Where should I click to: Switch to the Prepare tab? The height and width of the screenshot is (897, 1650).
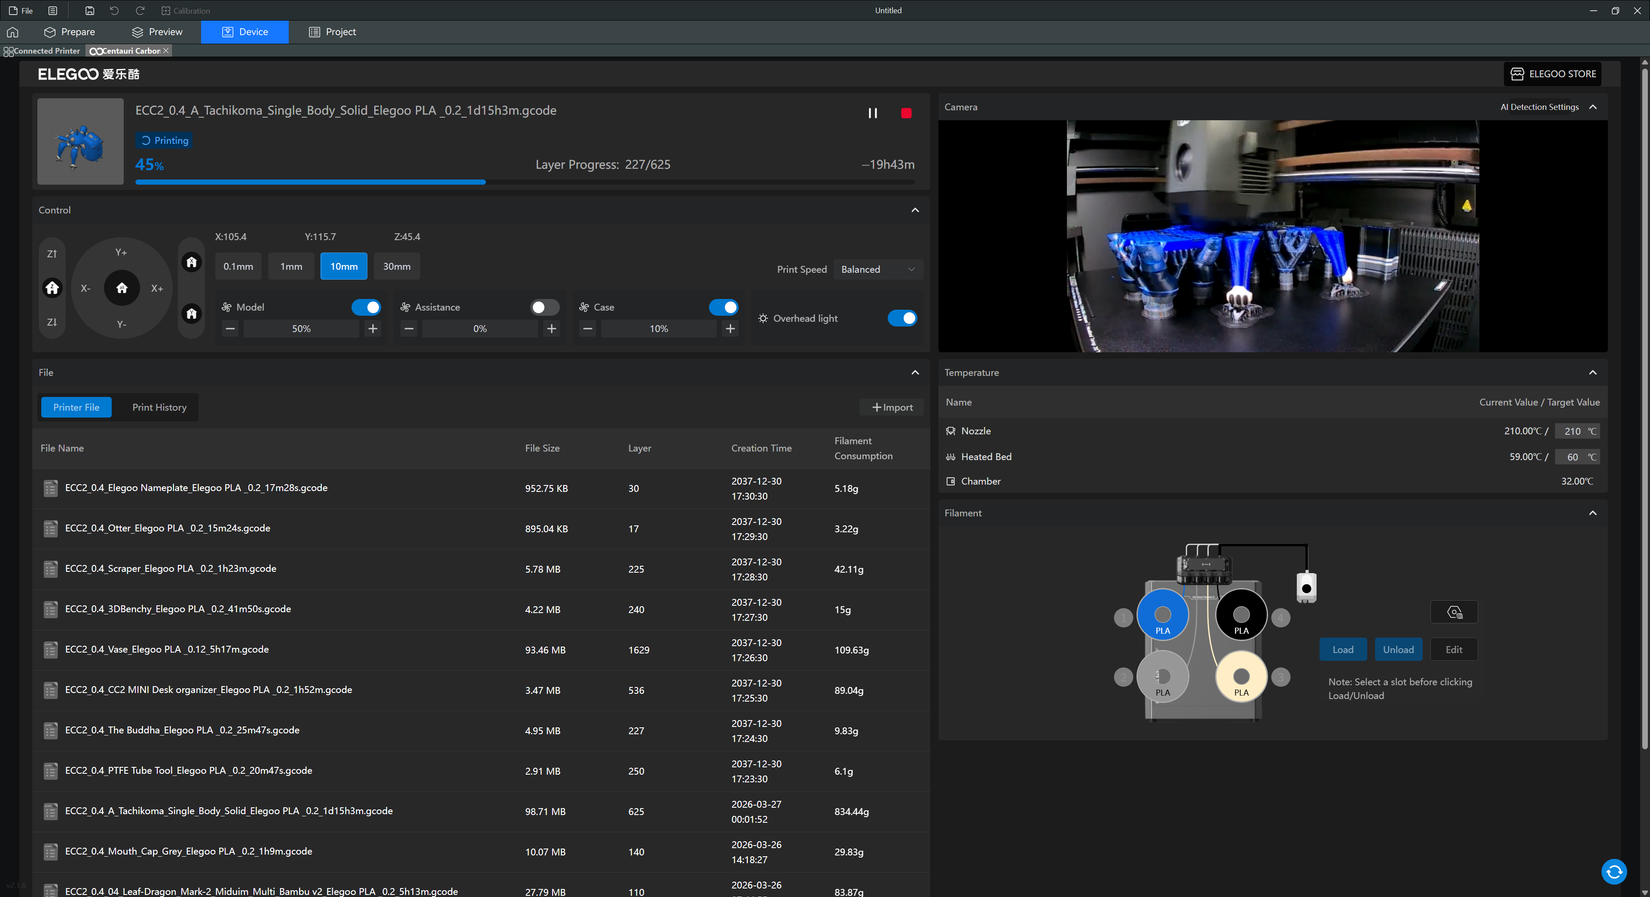click(x=69, y=32)
